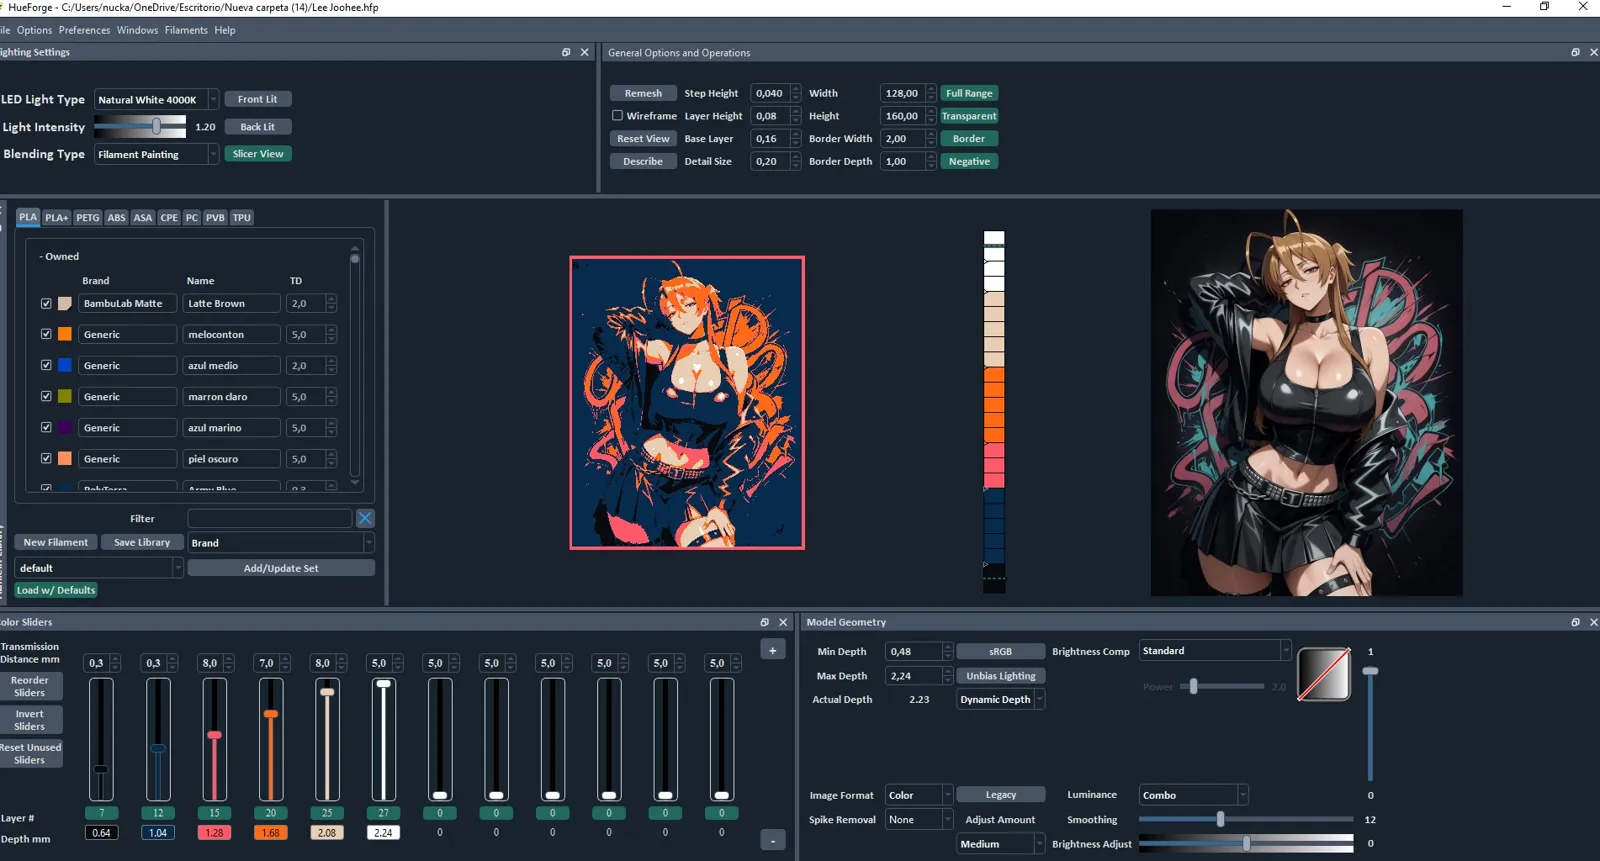Click the New Filament button
This screenshot has width=1600, height=861.
coord(56,542)
